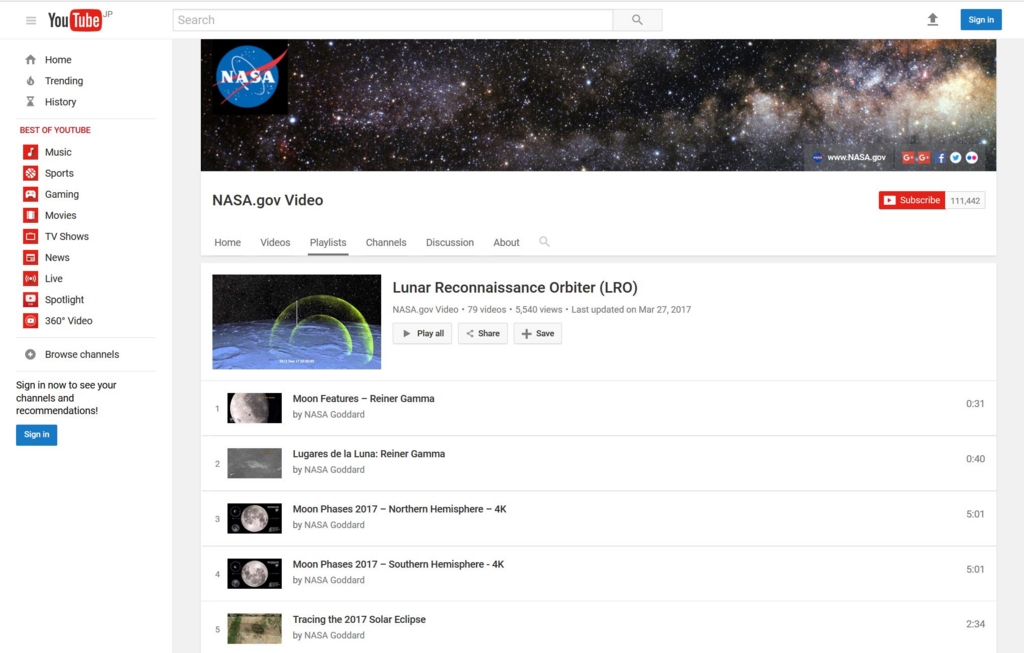Switch to the Videos tab
This screenshot has width=1024, height=653.
click(275, 242)
